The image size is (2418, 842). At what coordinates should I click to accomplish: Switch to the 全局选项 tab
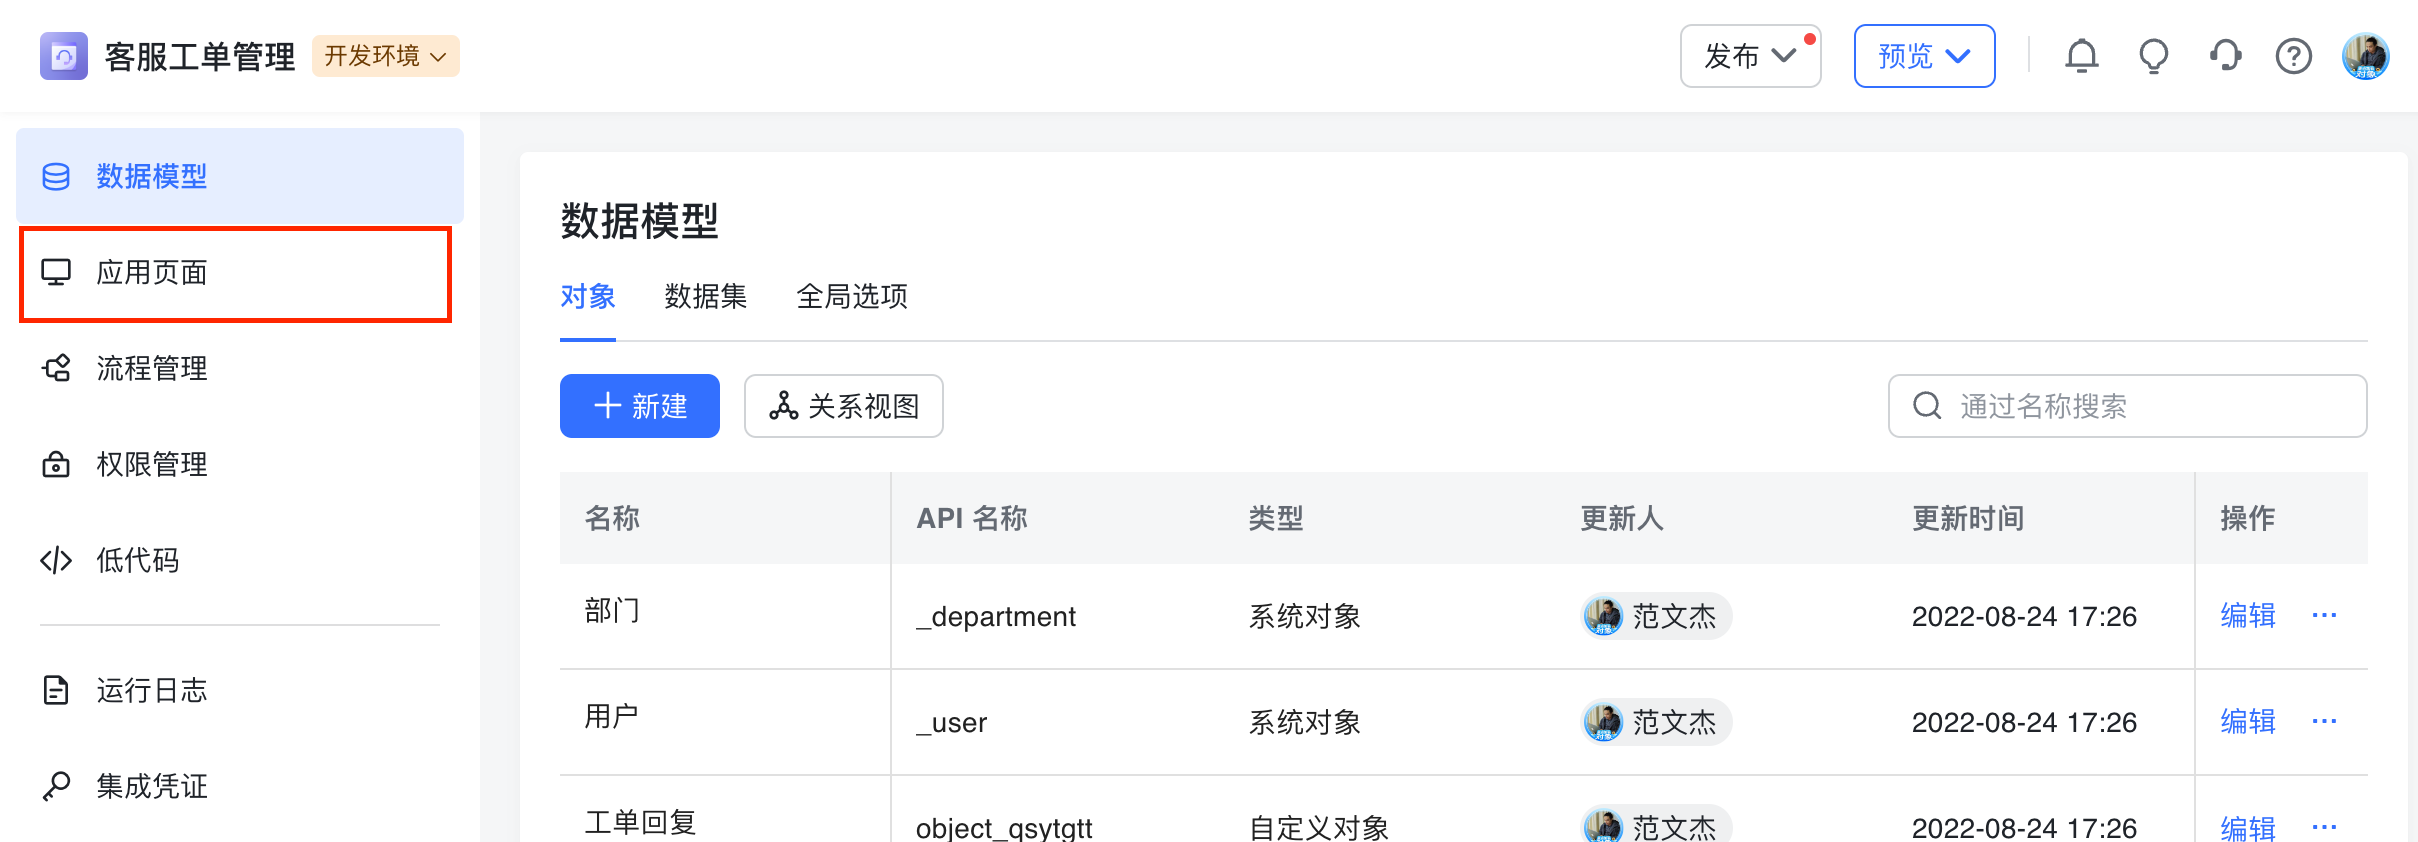click(851, 297)
